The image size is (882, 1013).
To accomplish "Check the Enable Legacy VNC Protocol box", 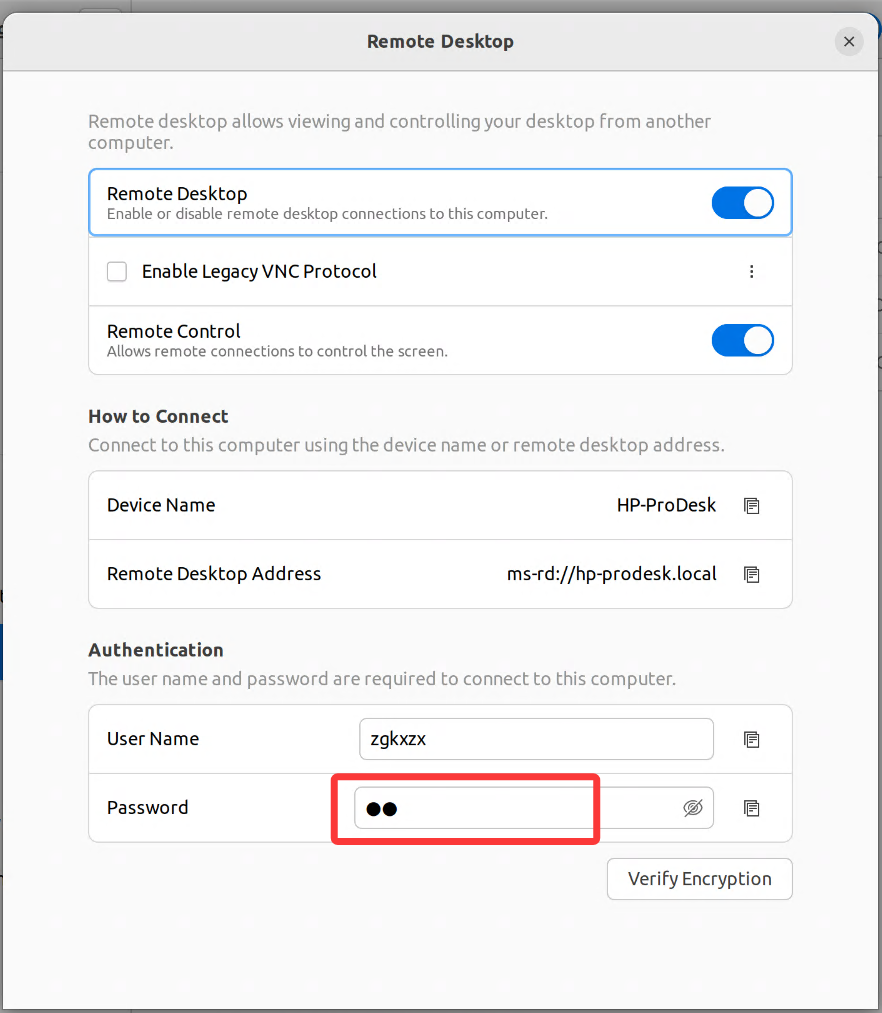I will coord(117,272).
